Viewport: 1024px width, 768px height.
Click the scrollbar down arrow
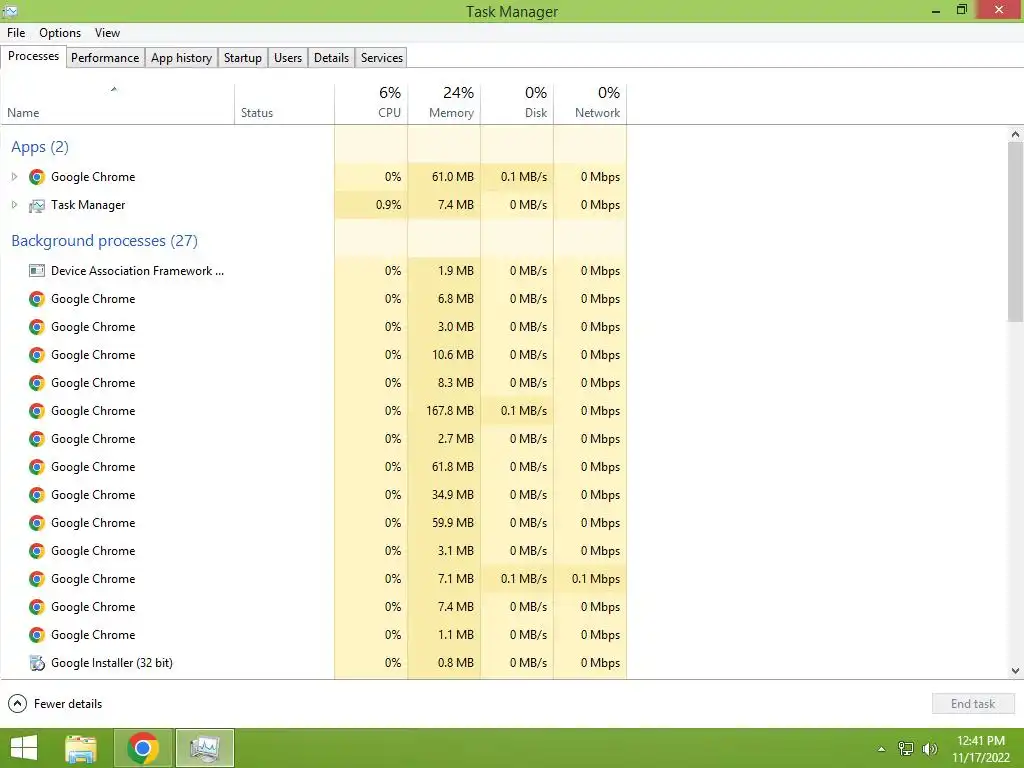point(1015,671)
